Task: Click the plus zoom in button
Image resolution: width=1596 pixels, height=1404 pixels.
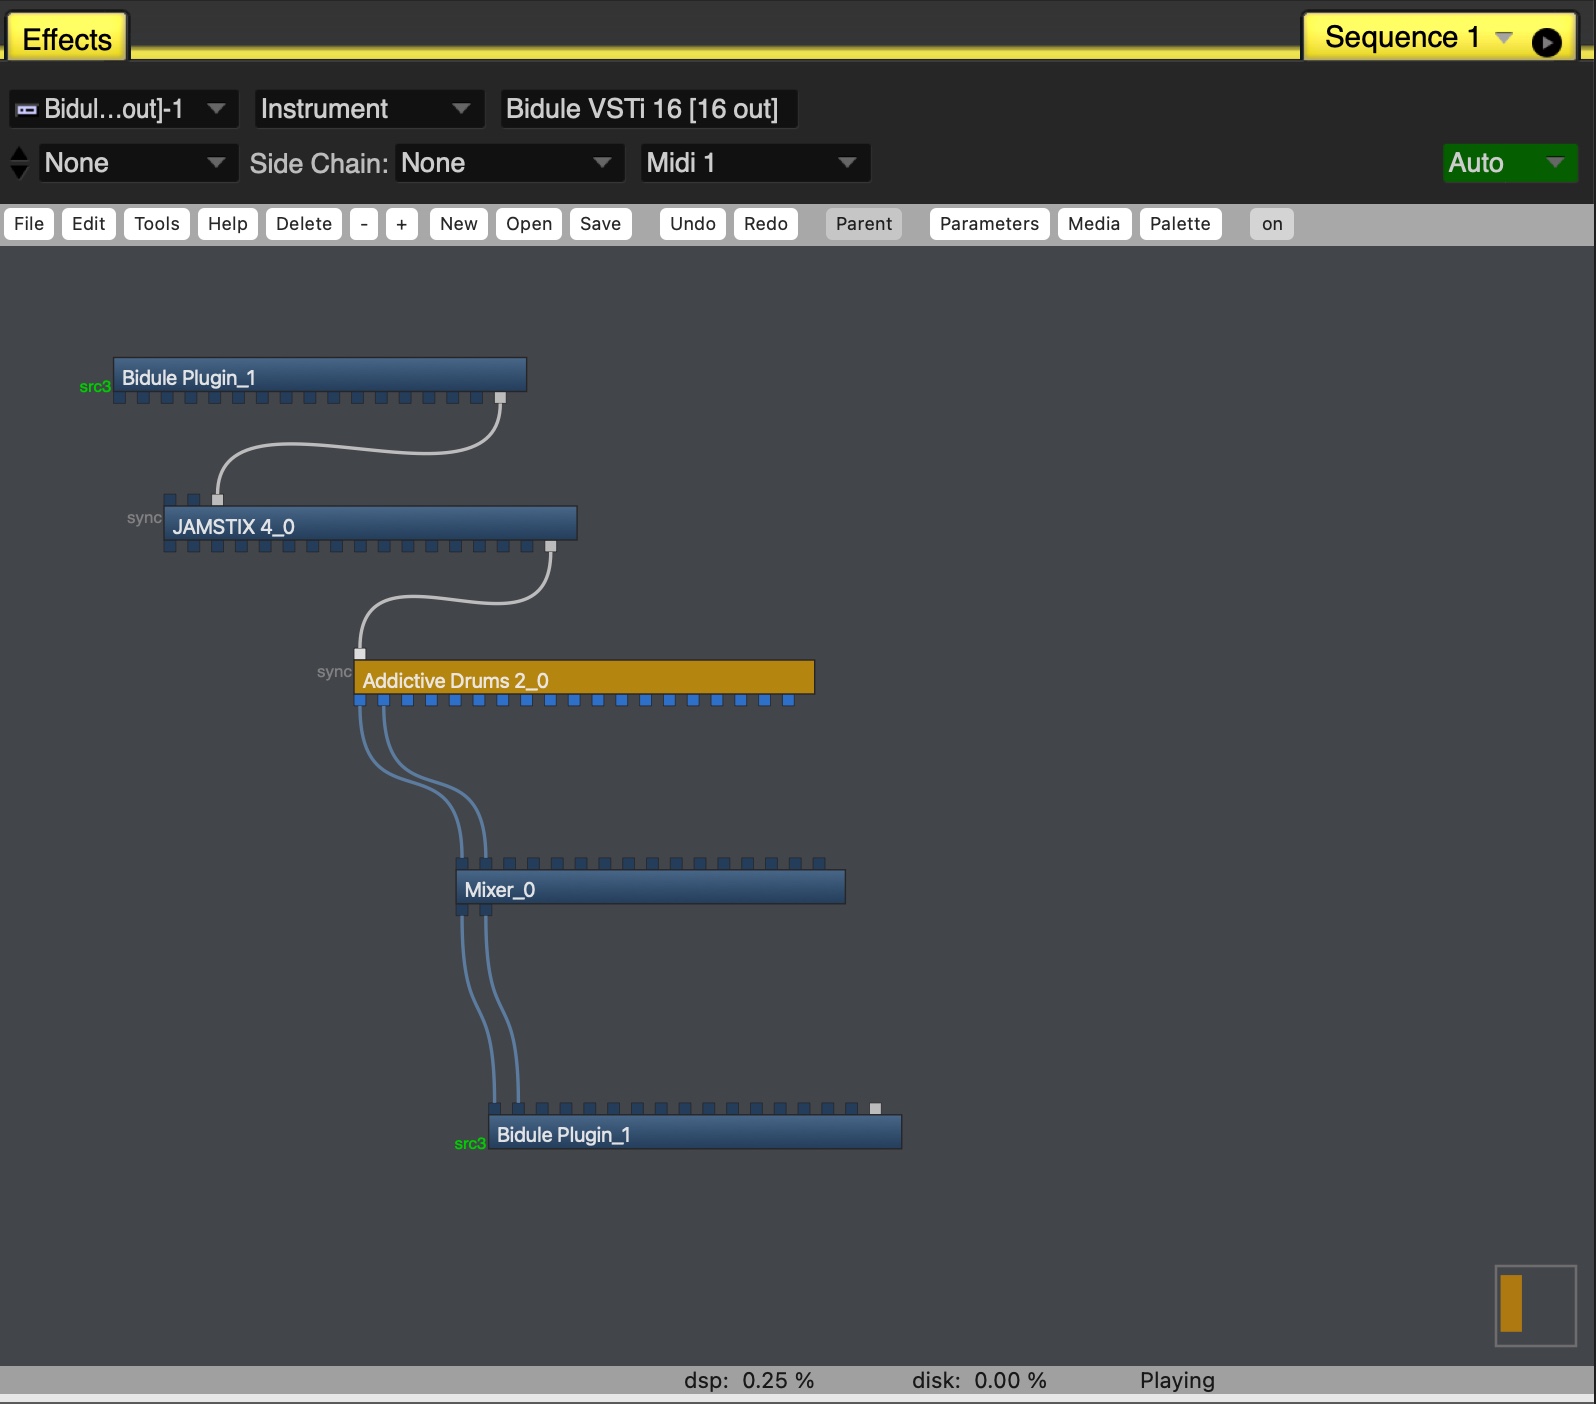Action: point(402,224)
